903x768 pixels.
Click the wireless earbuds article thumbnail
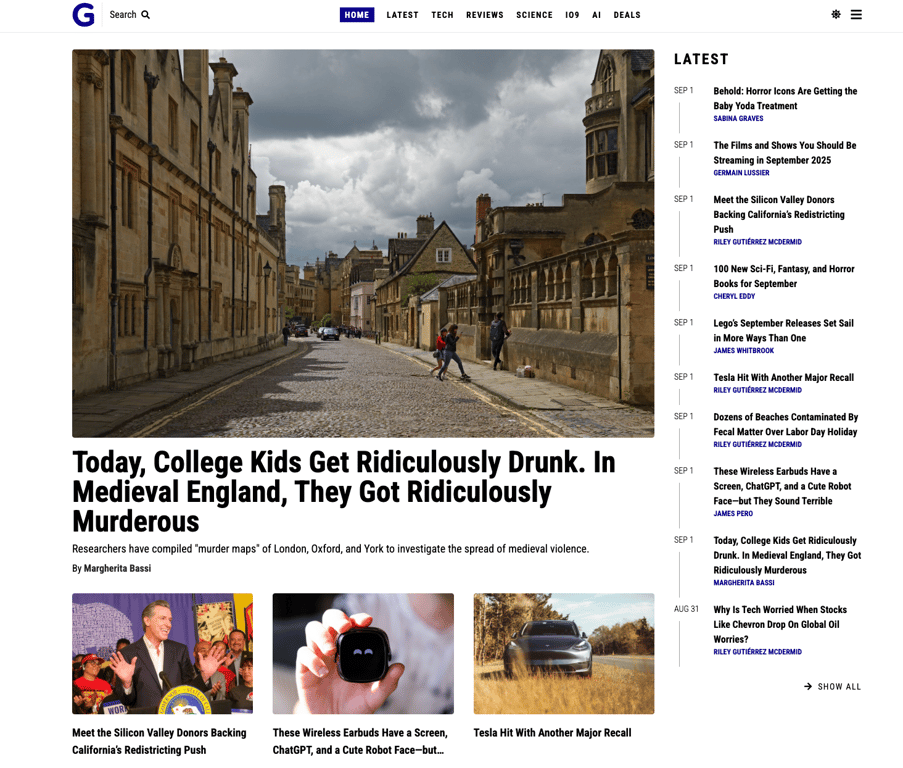[363, 654]
